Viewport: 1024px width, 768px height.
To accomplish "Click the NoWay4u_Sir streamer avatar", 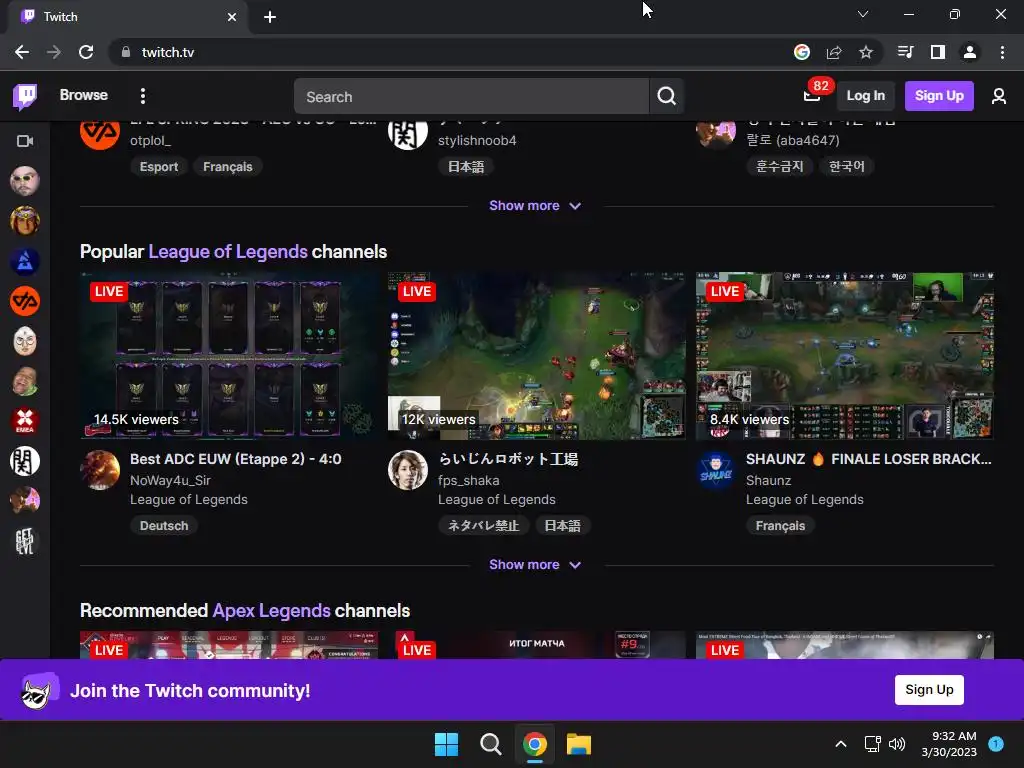I will (100, 470).
